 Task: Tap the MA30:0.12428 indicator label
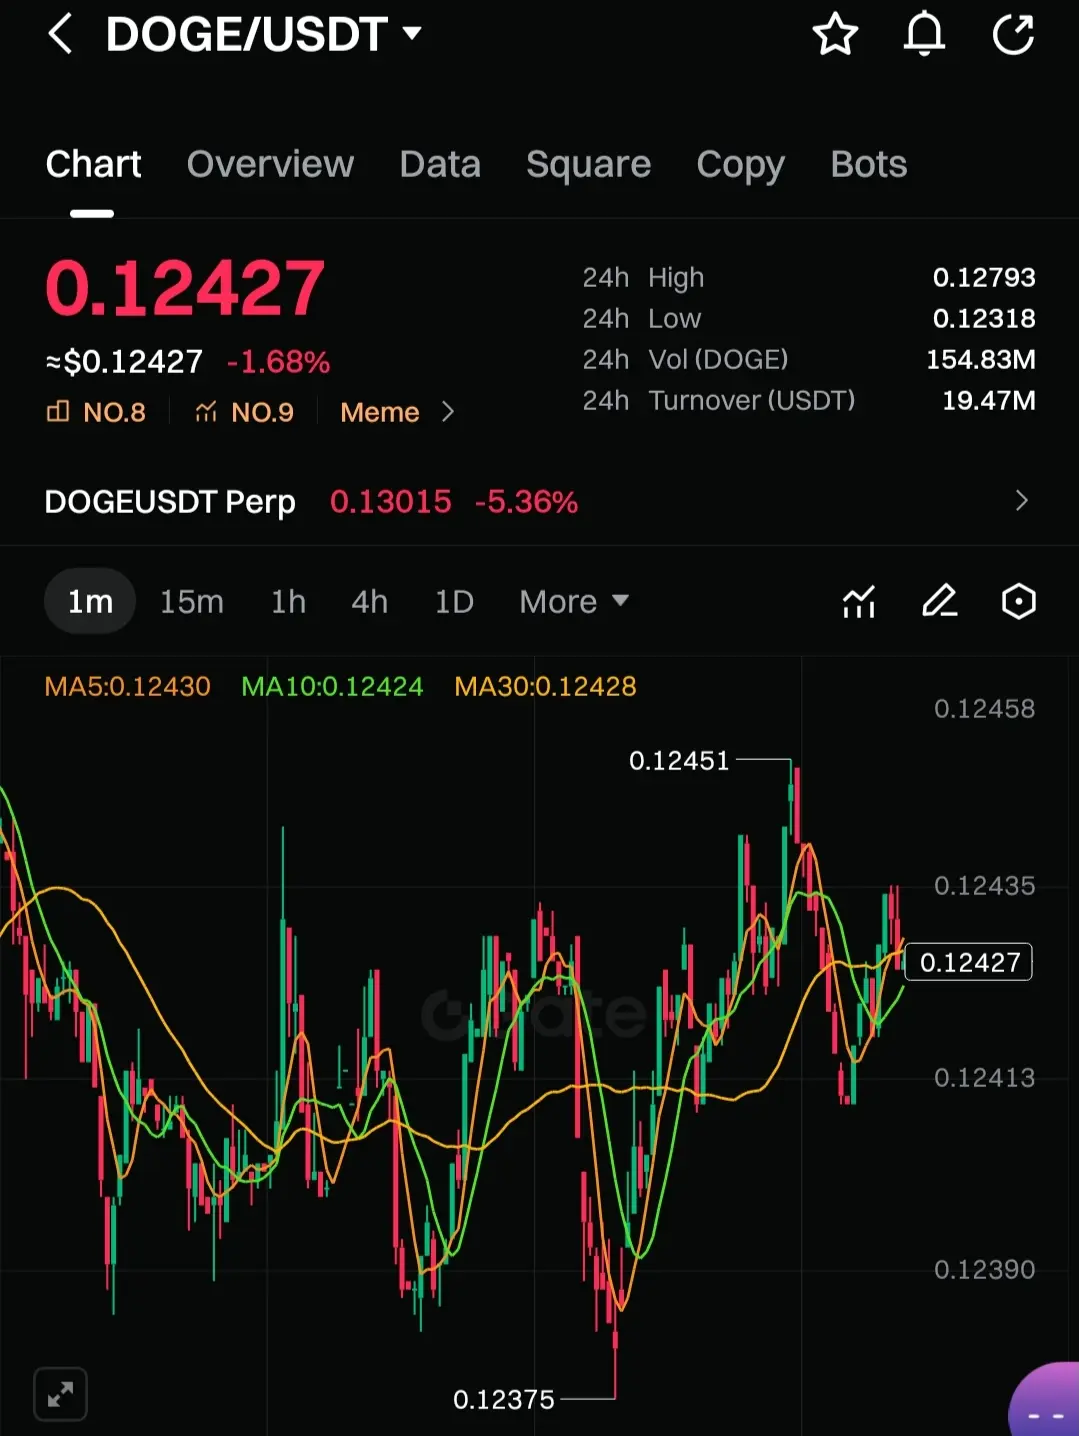click(545, 686)
